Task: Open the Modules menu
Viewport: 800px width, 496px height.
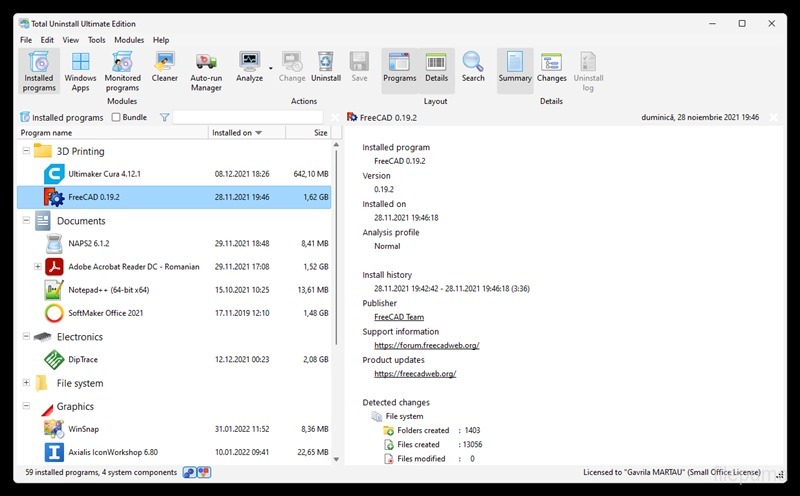Action: [129, 40]
